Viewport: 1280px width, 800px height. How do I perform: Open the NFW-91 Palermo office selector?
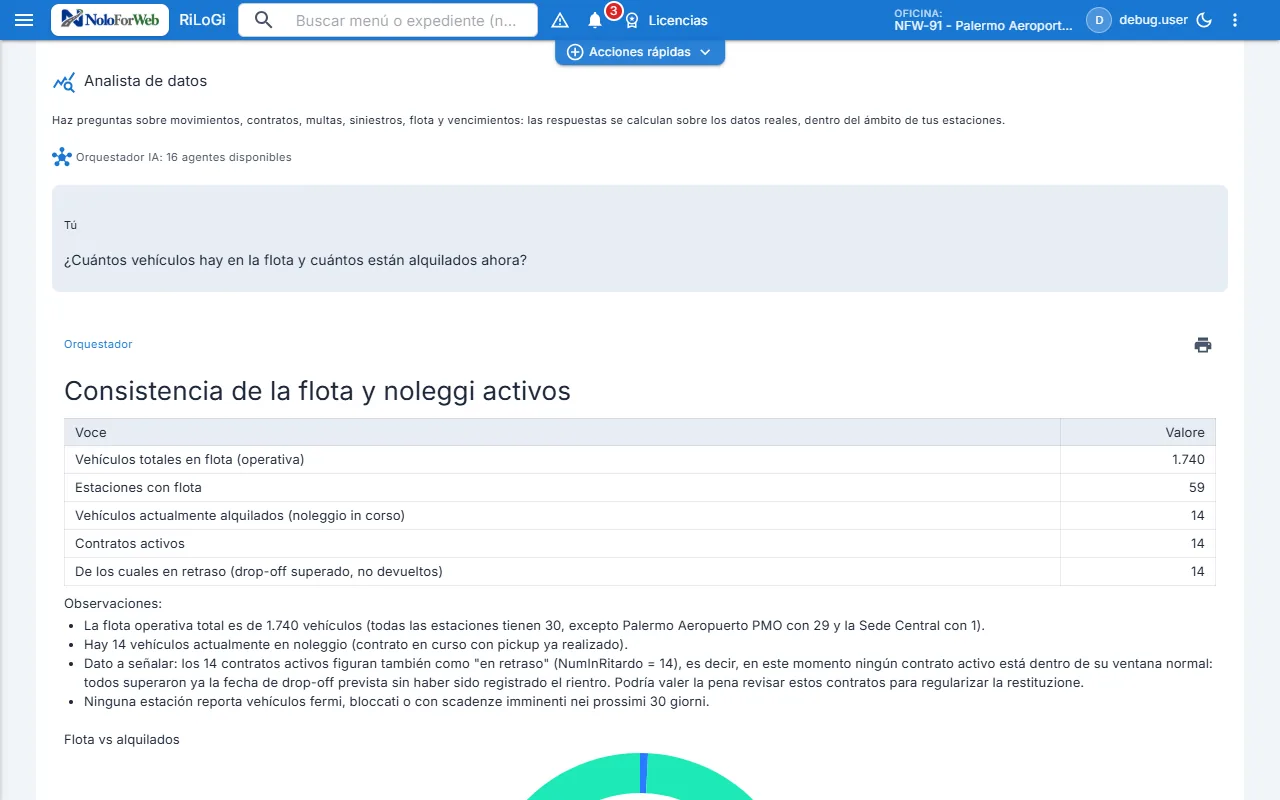[x=983, y=20]
